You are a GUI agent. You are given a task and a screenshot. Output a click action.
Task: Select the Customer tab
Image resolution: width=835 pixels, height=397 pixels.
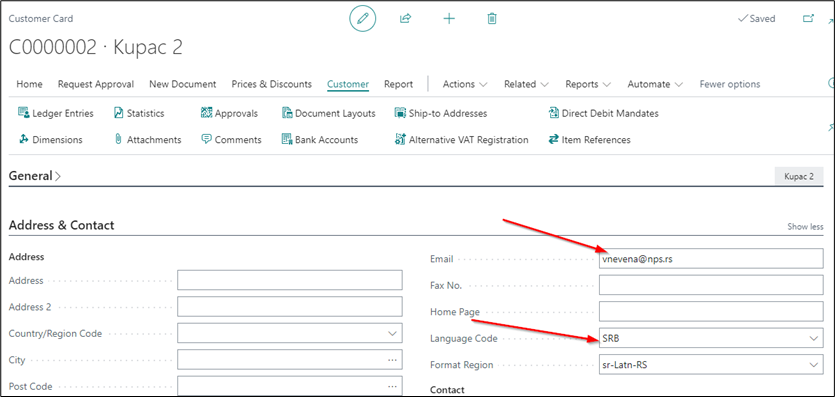348,84
